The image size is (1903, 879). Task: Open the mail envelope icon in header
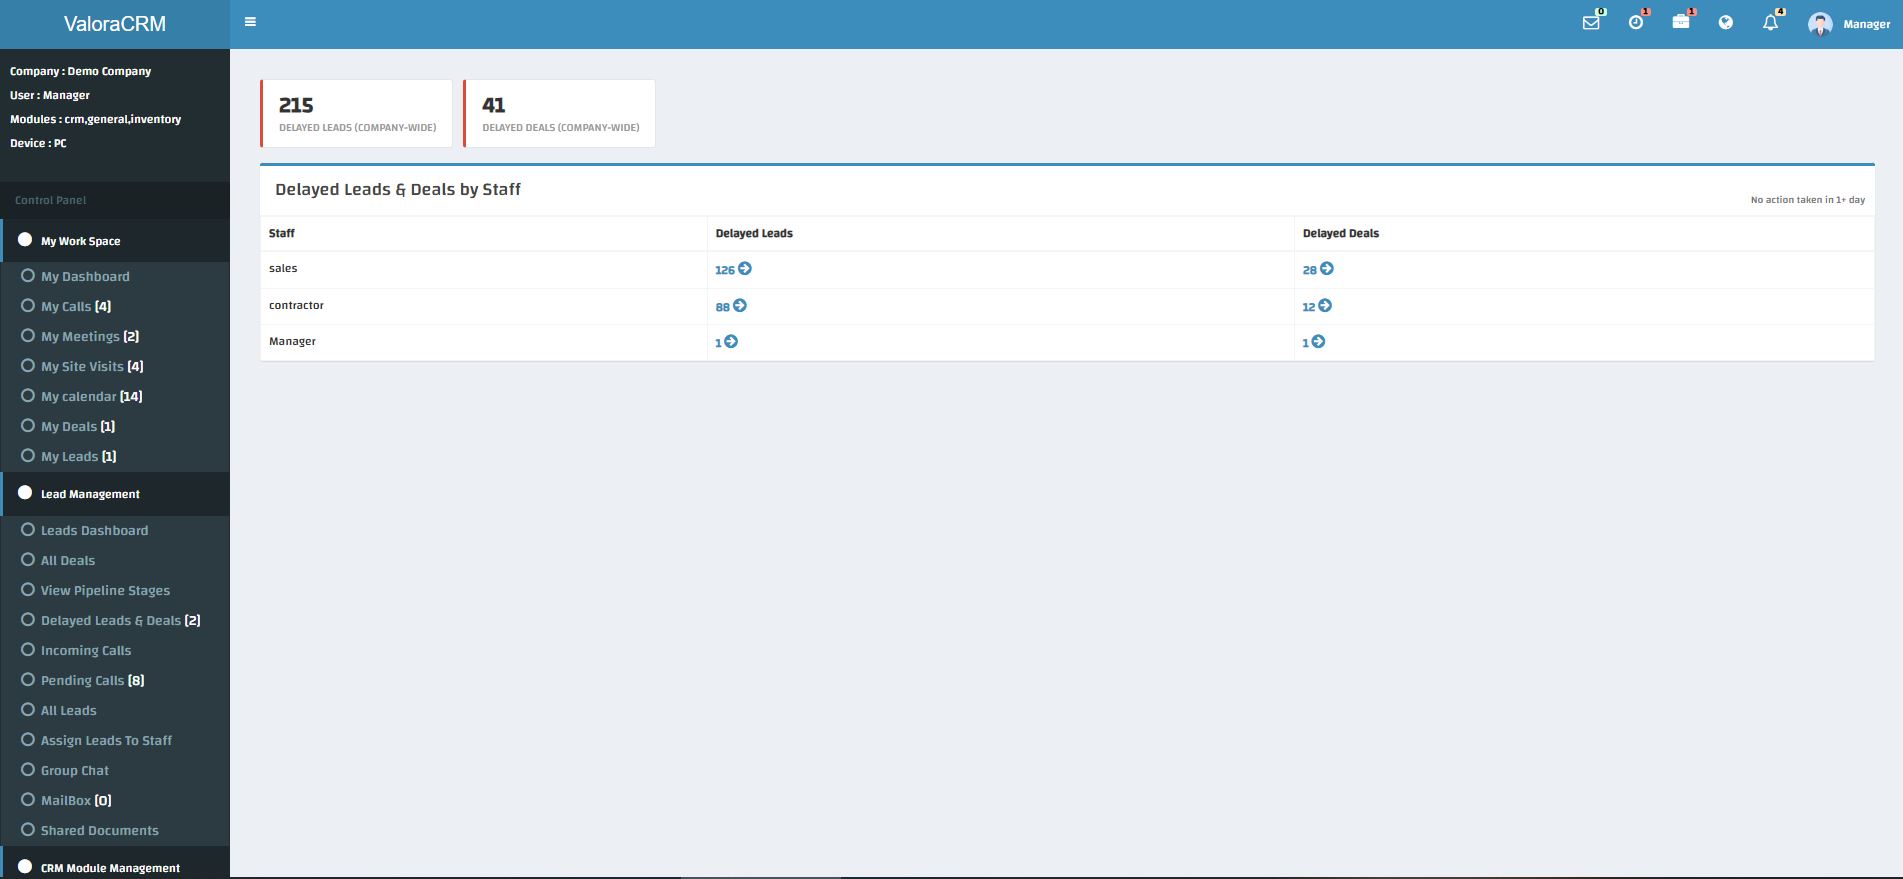click(1591, 22)
